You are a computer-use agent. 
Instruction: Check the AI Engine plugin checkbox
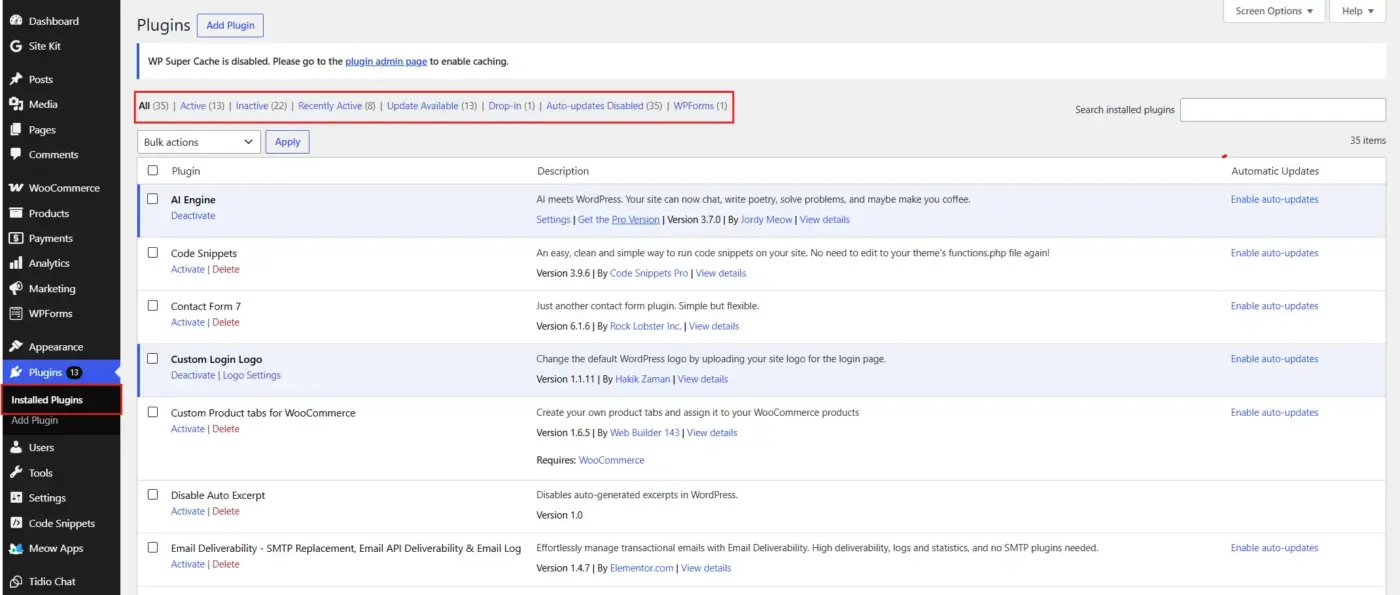tap(153, 199)
